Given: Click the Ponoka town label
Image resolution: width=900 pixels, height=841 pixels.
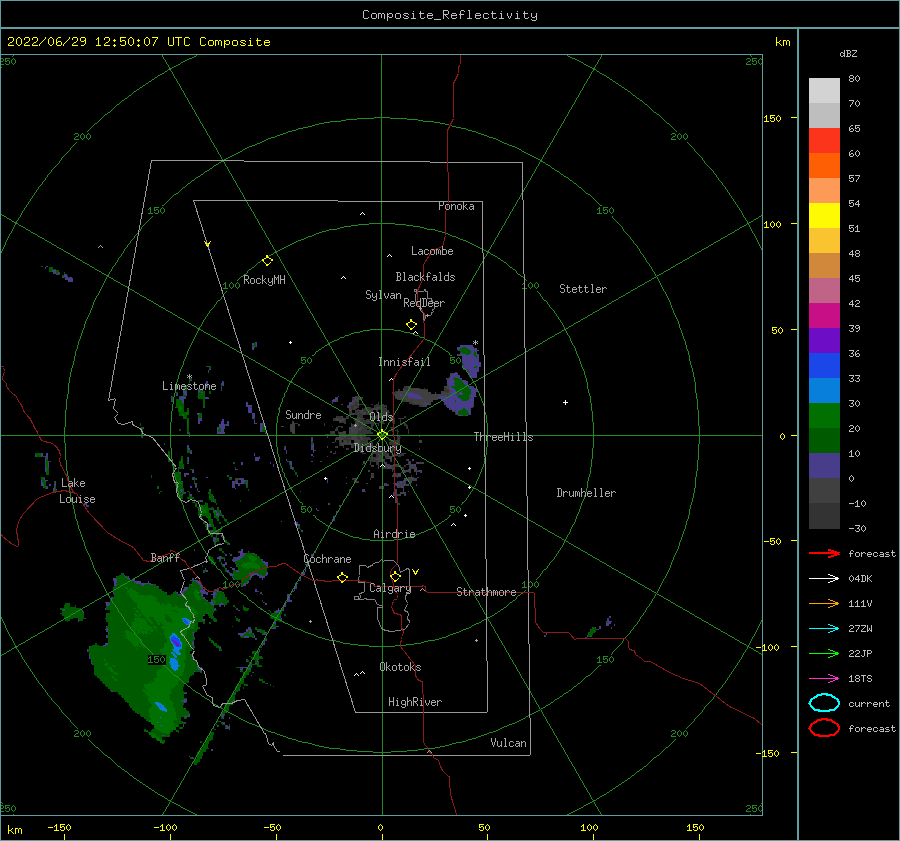Looking at the screenshot, I should point(456,206).
